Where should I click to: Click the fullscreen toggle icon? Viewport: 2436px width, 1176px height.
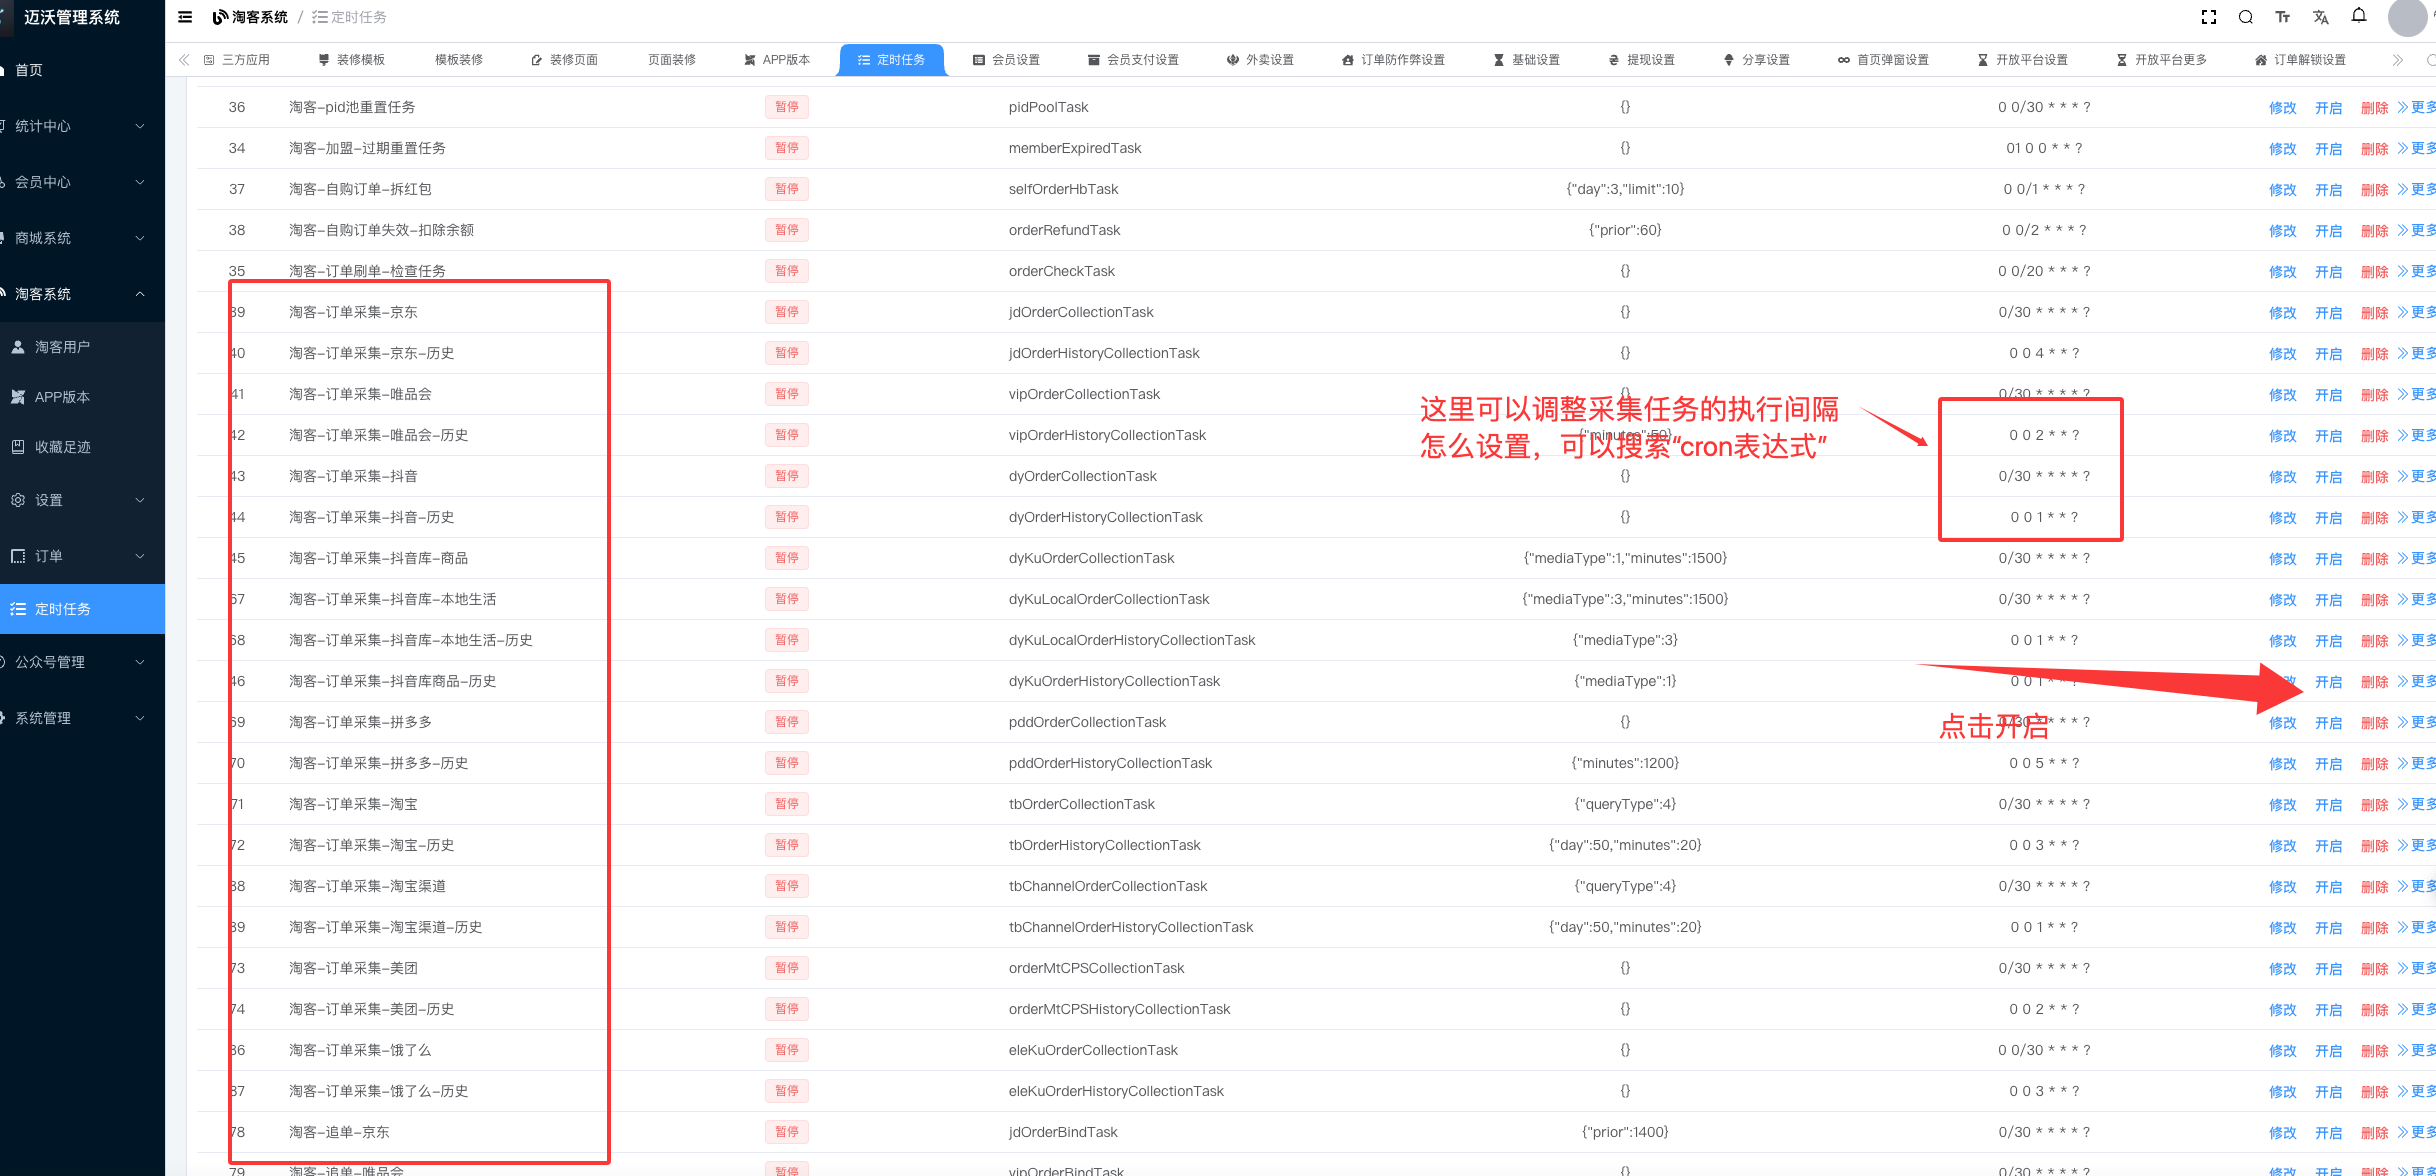(x=2209, y=17)
